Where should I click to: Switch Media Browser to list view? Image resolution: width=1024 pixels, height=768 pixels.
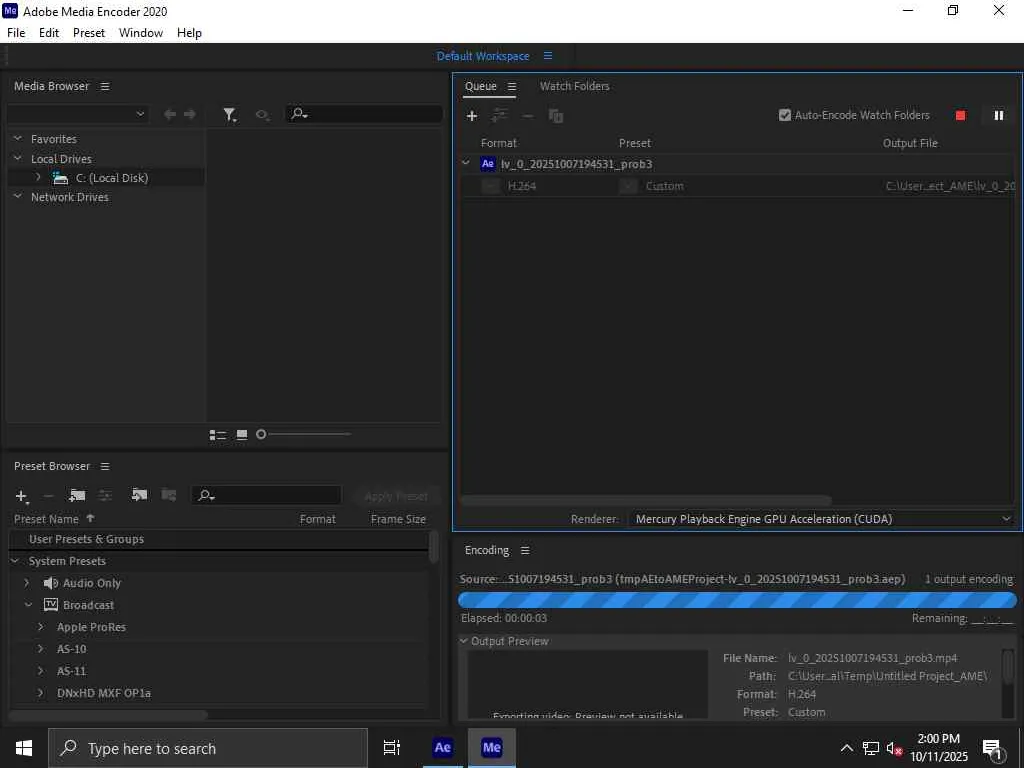(x=217, y=435)
